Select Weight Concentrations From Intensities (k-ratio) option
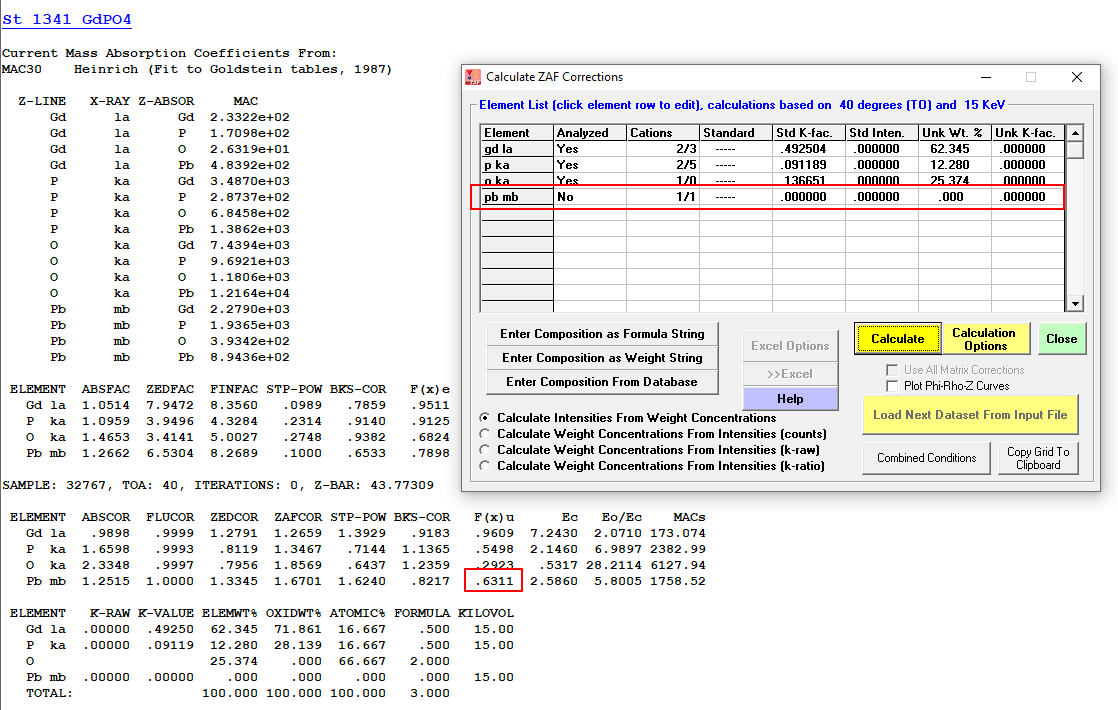Viewport: 1118px width, 710px height. pos(486,466)
